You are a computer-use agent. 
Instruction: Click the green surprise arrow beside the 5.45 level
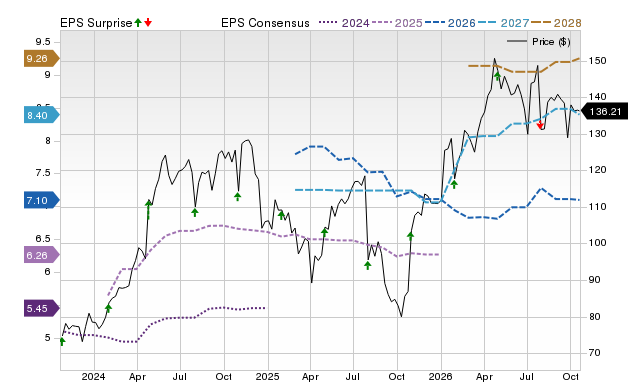pyautogui.click(x=108, y=308)
